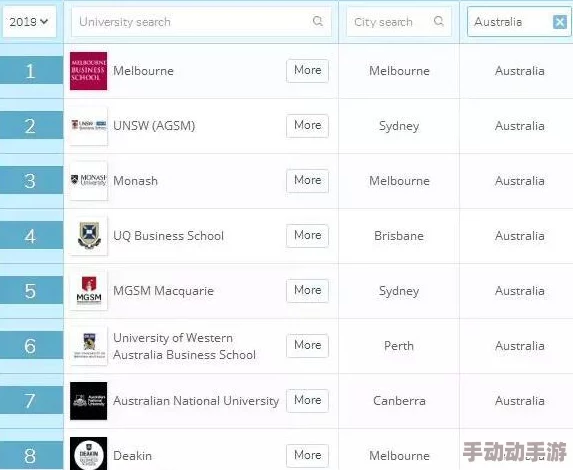Click the city Melbourne in Deakin row

(x=399, y=456)
